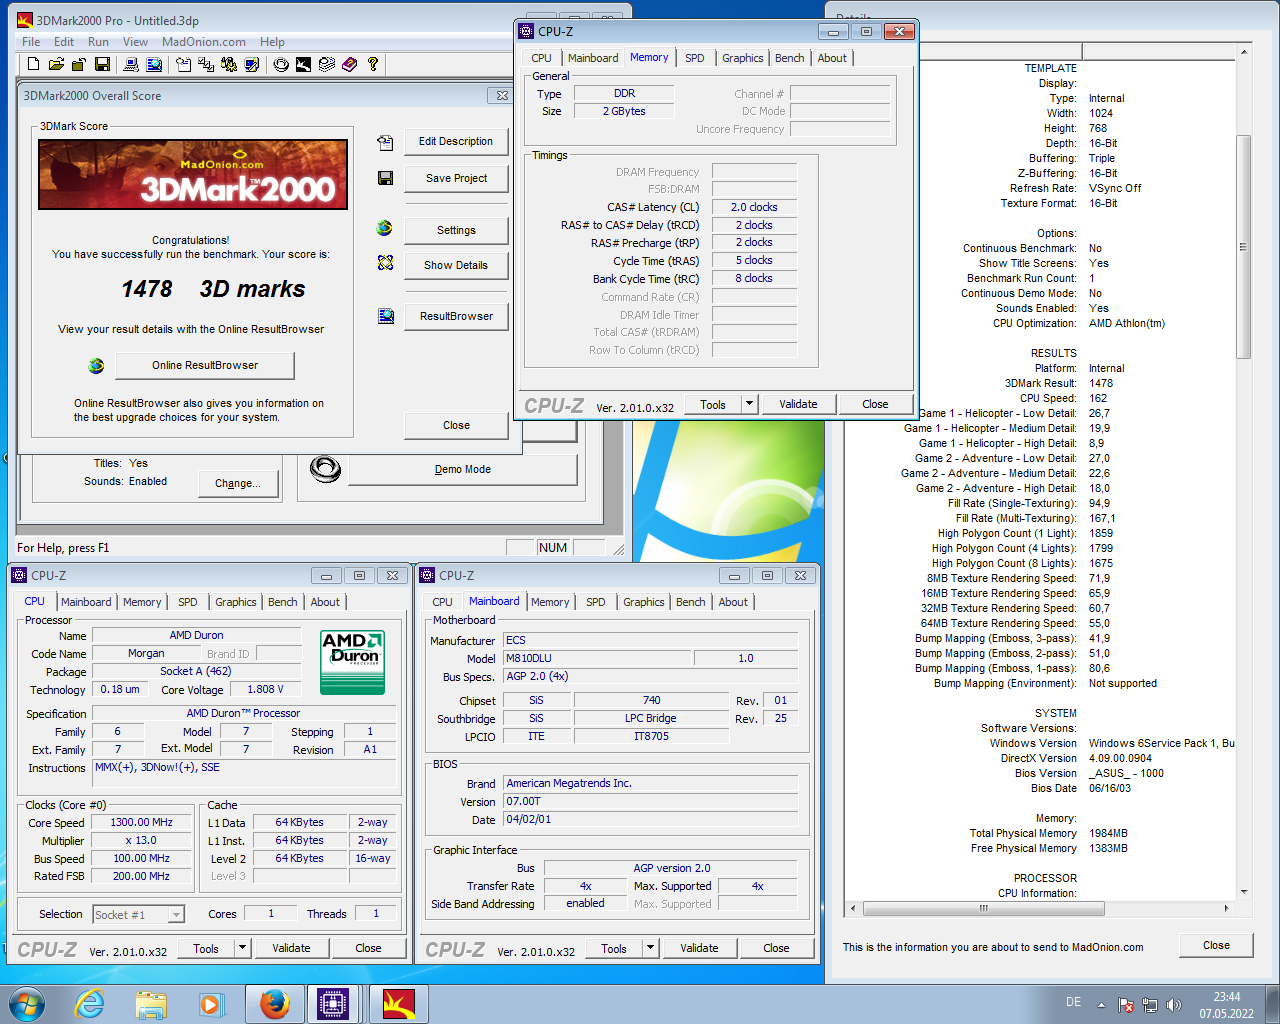This screenshot has height=1024, width=1280.
Task: Click the Action Center flag tray icon
Action: coord(1126,1005)
